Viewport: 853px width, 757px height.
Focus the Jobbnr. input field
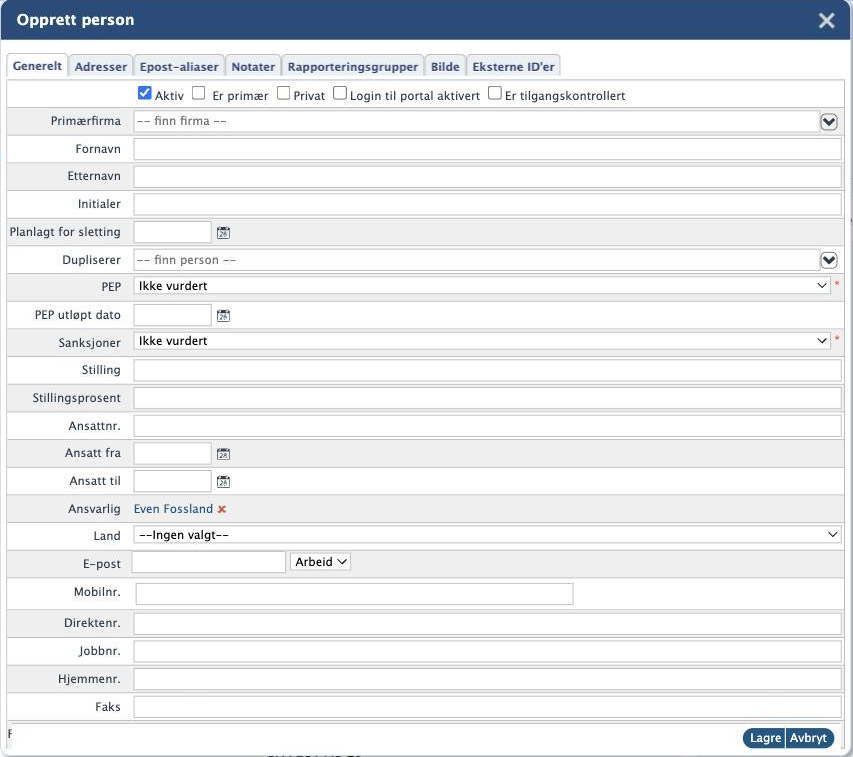point(487,651)
